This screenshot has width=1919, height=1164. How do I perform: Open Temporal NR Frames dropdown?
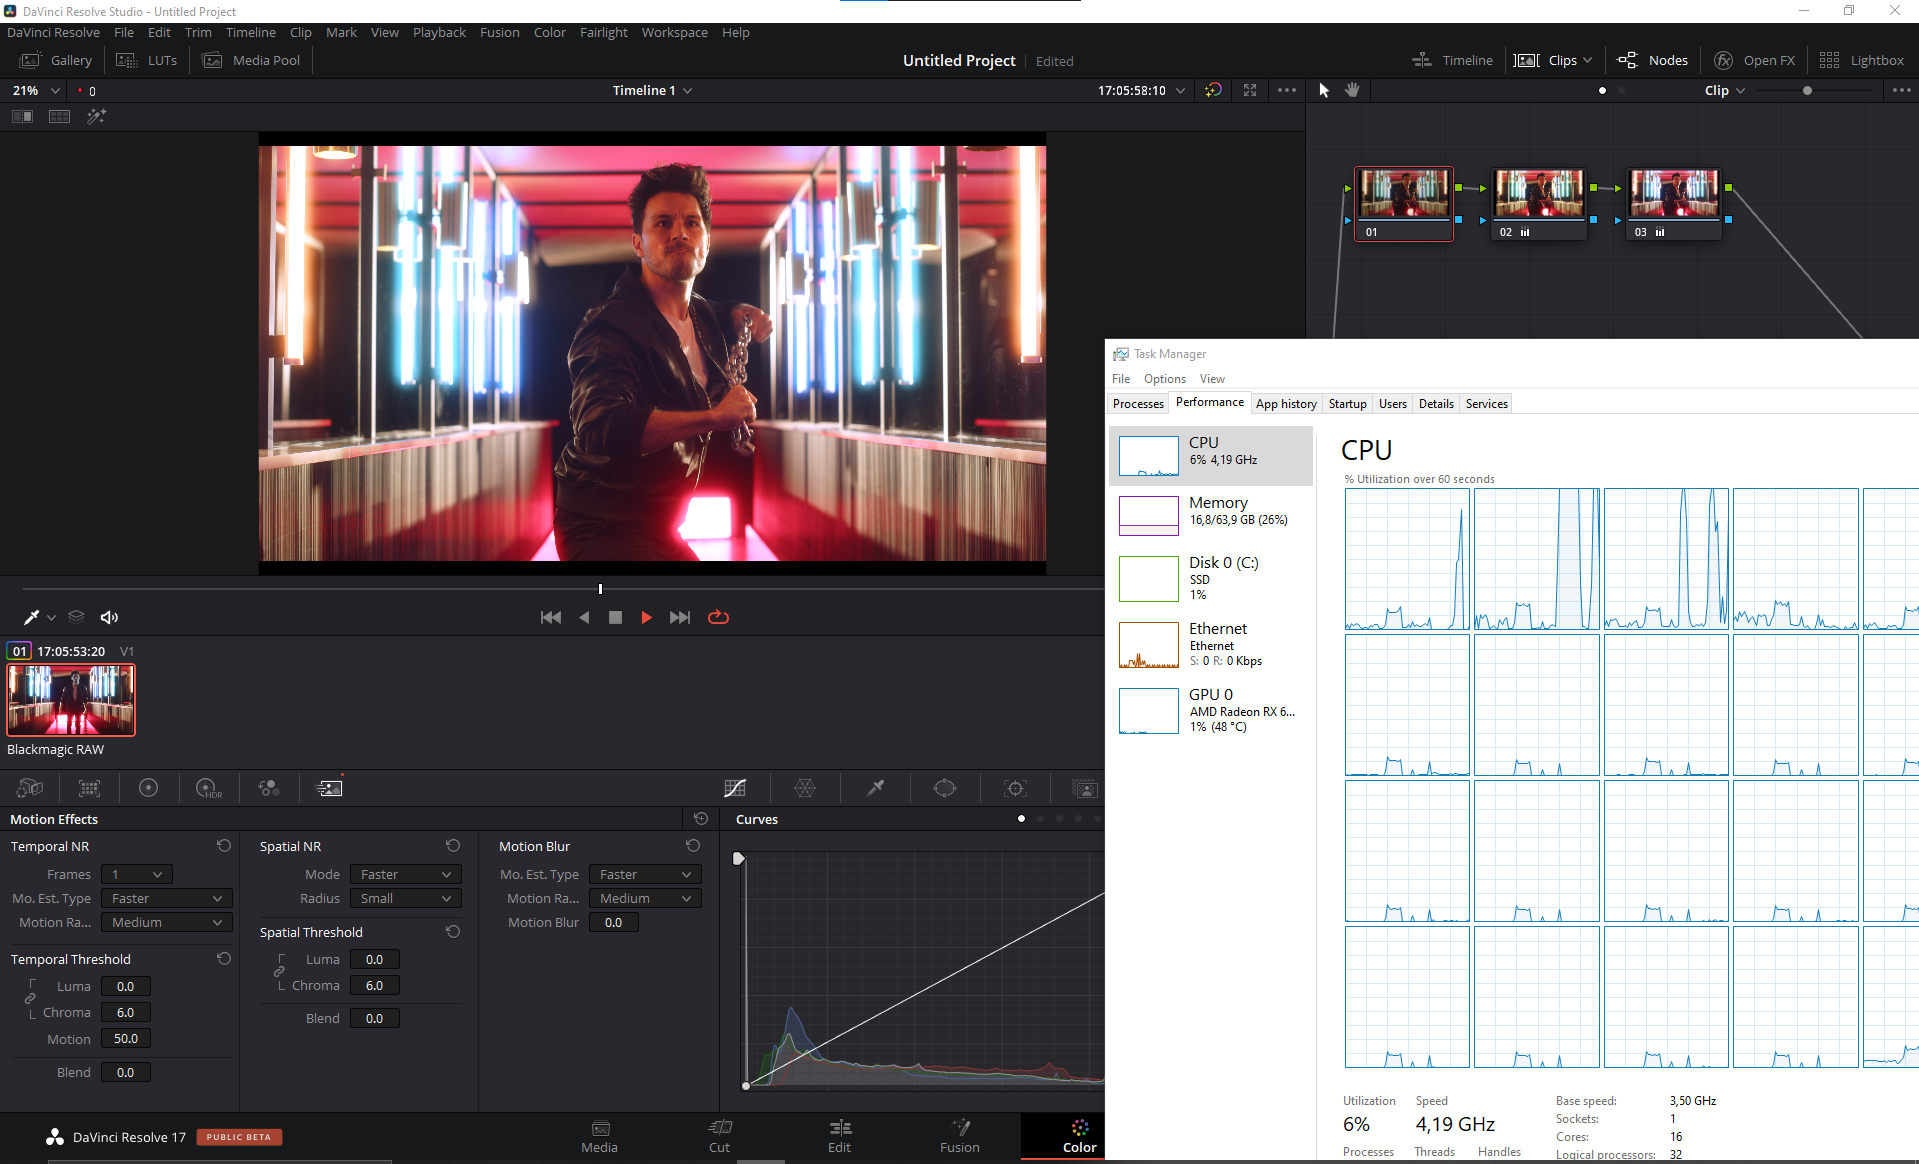[x=137, y=874]
